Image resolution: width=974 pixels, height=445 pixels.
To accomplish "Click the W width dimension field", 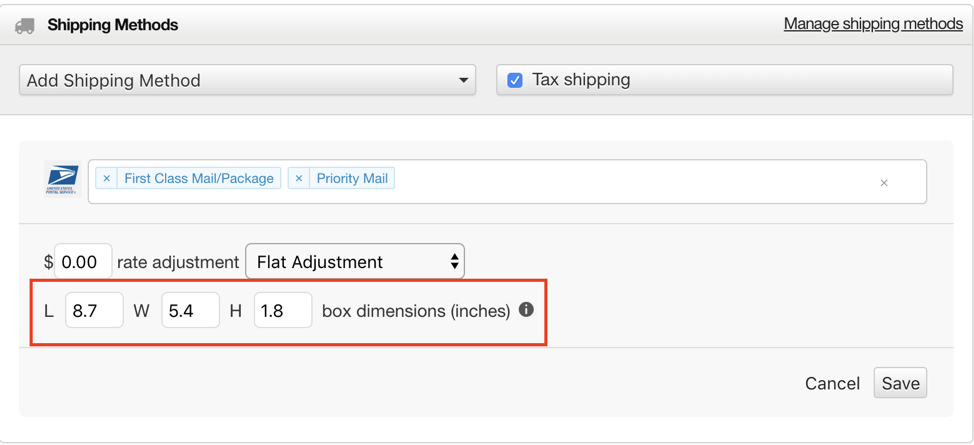I will coord(191,310).
